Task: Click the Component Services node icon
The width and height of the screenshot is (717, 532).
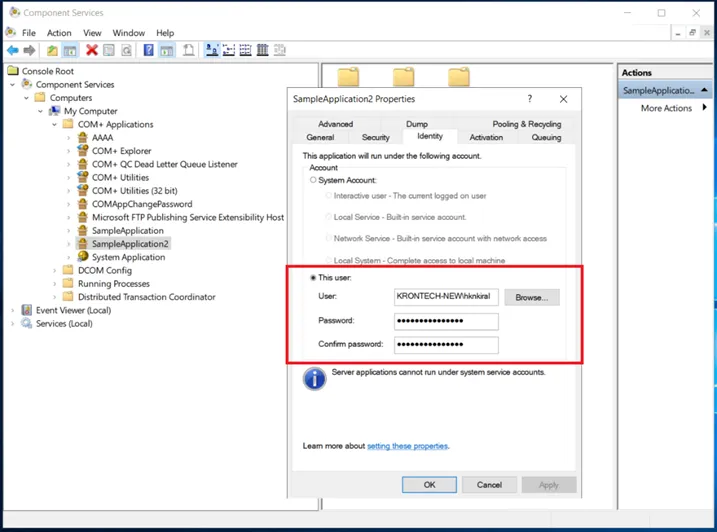Action: 27,84
